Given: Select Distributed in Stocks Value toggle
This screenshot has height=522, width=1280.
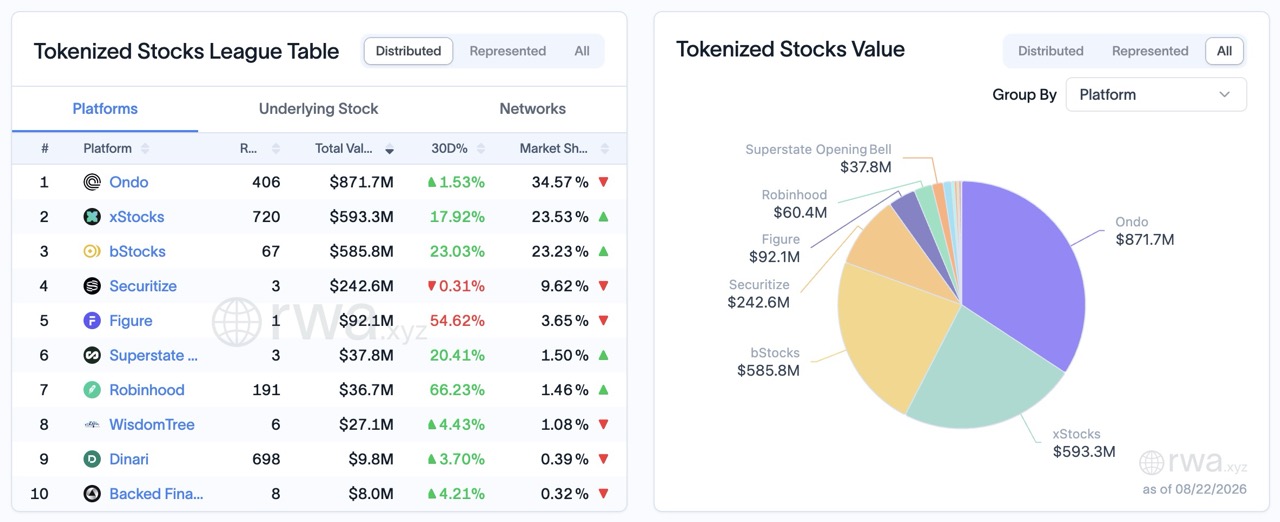Looking at the screenshot, I should pyautogui.click(x=1051, y=51).
